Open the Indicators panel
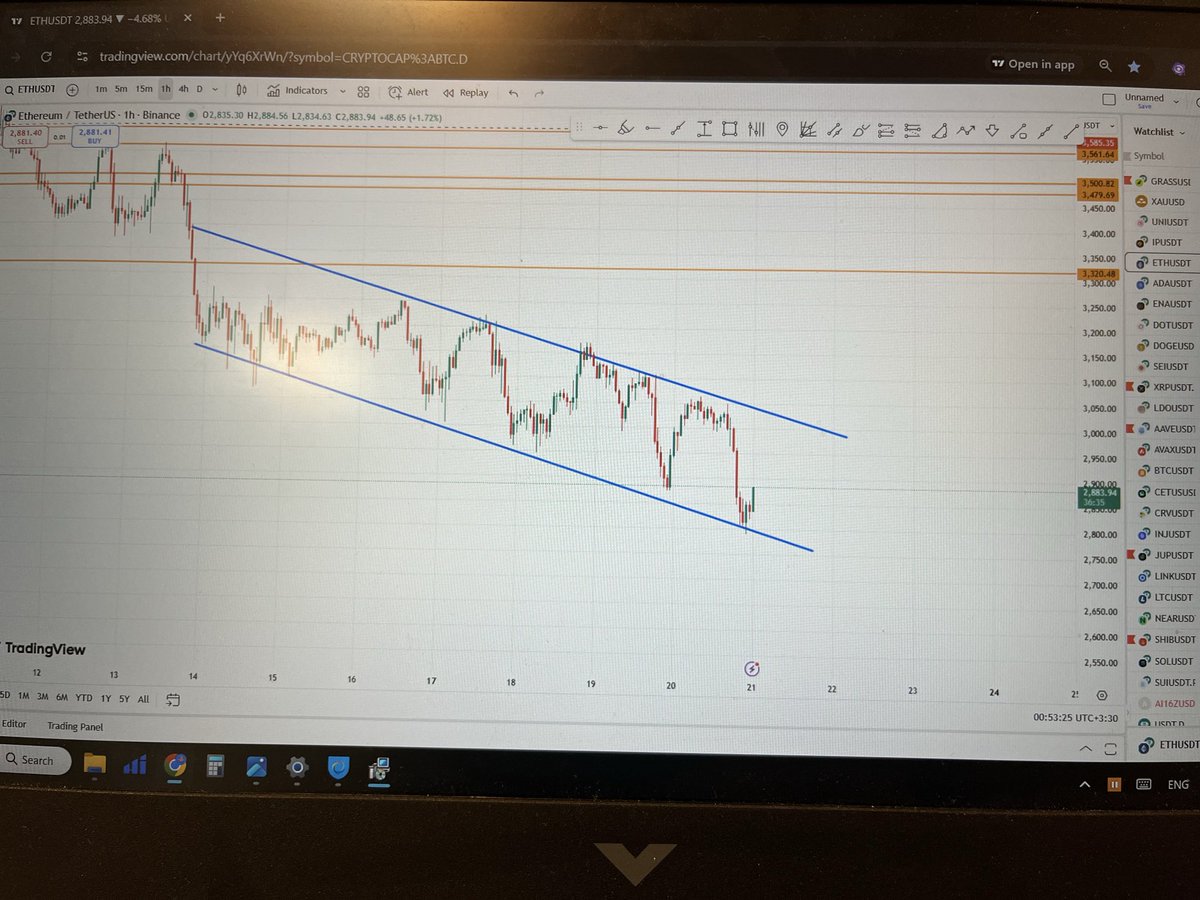Image resolution: width=1200 pixels, height=900 pixels. click(x=298, y=90)
